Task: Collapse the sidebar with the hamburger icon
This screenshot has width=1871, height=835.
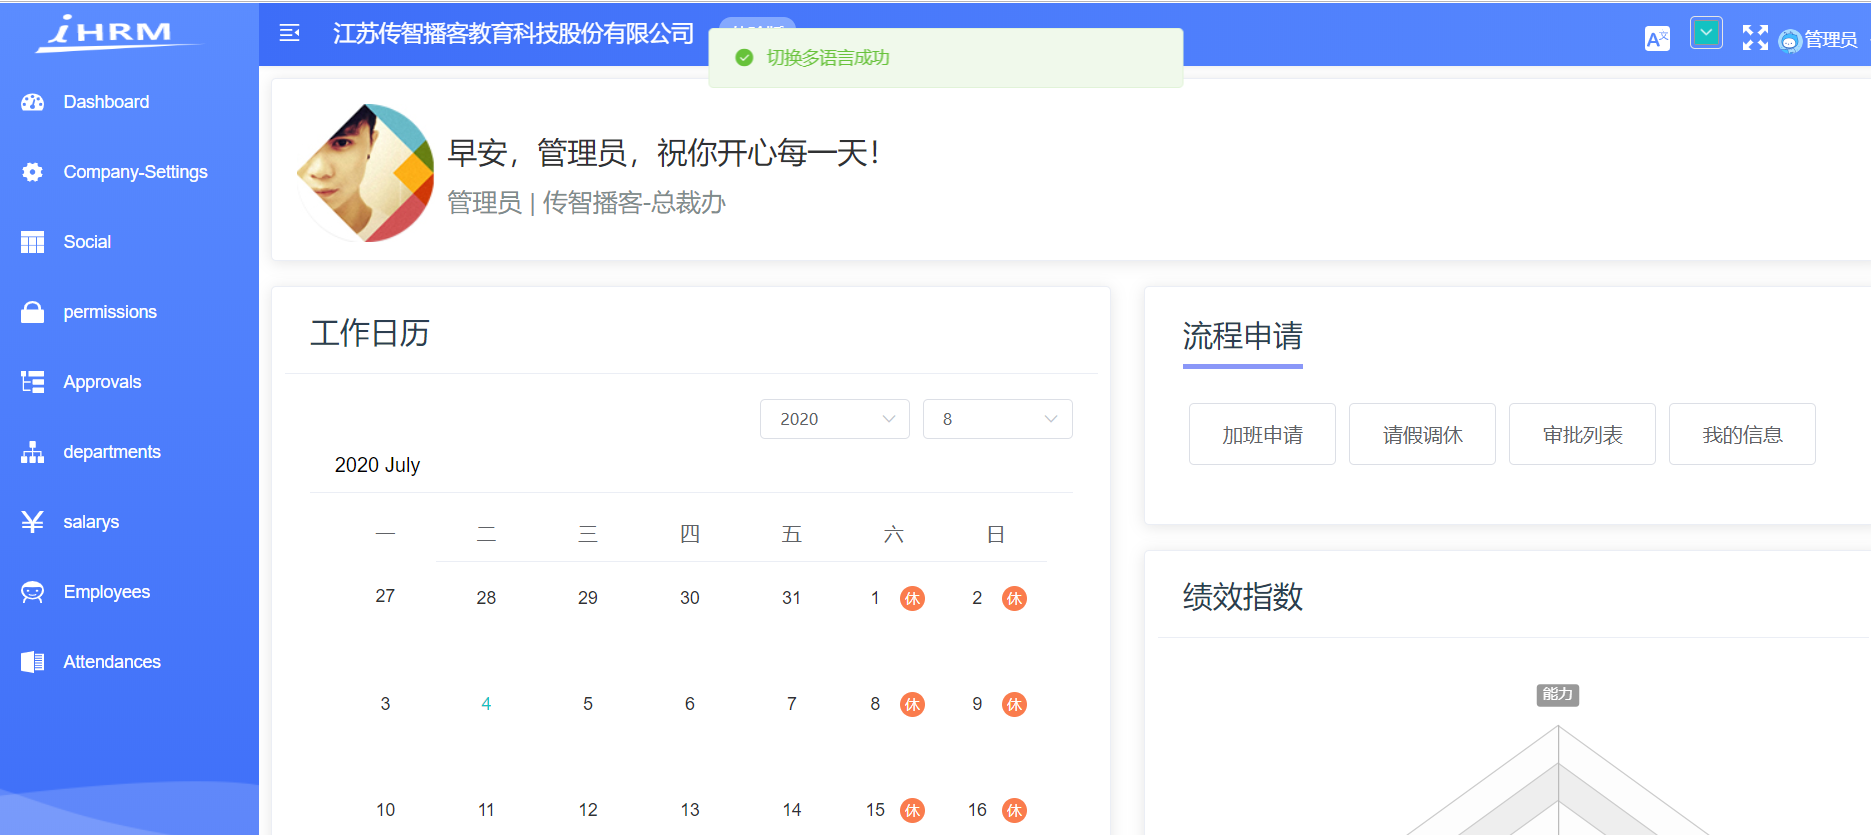Action: pos(290,33)
